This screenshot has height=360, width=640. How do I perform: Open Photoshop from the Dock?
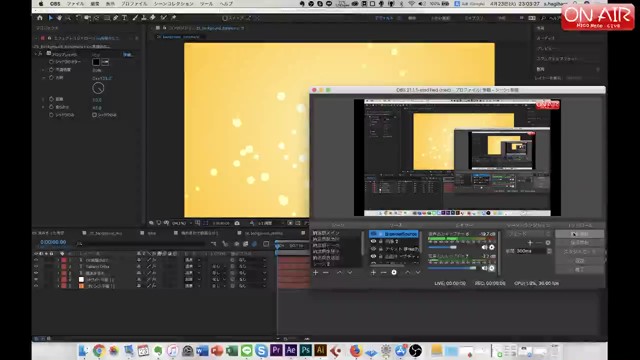tap(305, 350)
